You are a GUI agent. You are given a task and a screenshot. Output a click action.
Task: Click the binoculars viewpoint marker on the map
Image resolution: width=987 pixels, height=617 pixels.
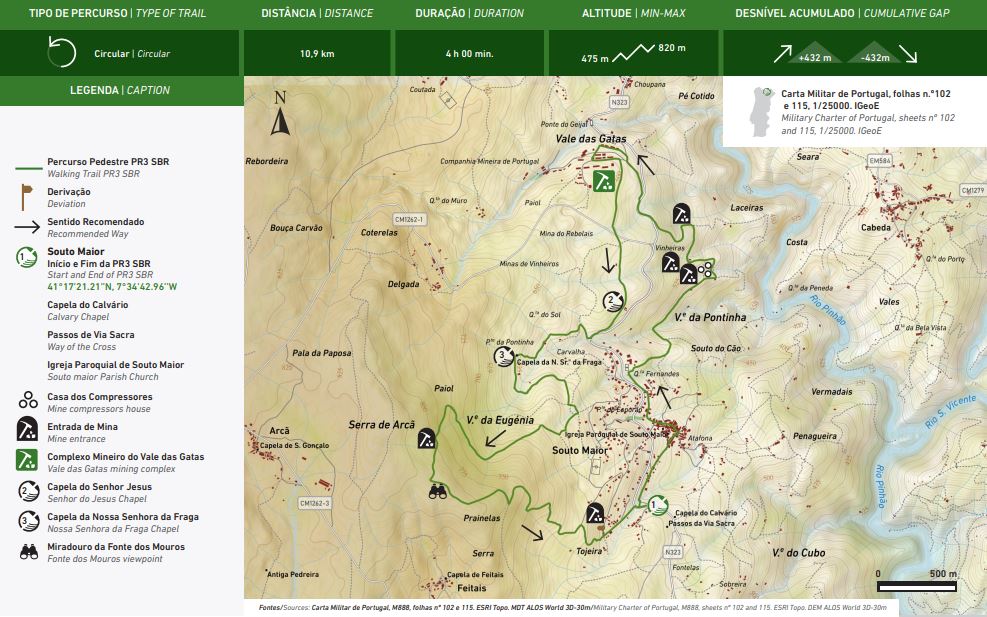tap(439, 491)
